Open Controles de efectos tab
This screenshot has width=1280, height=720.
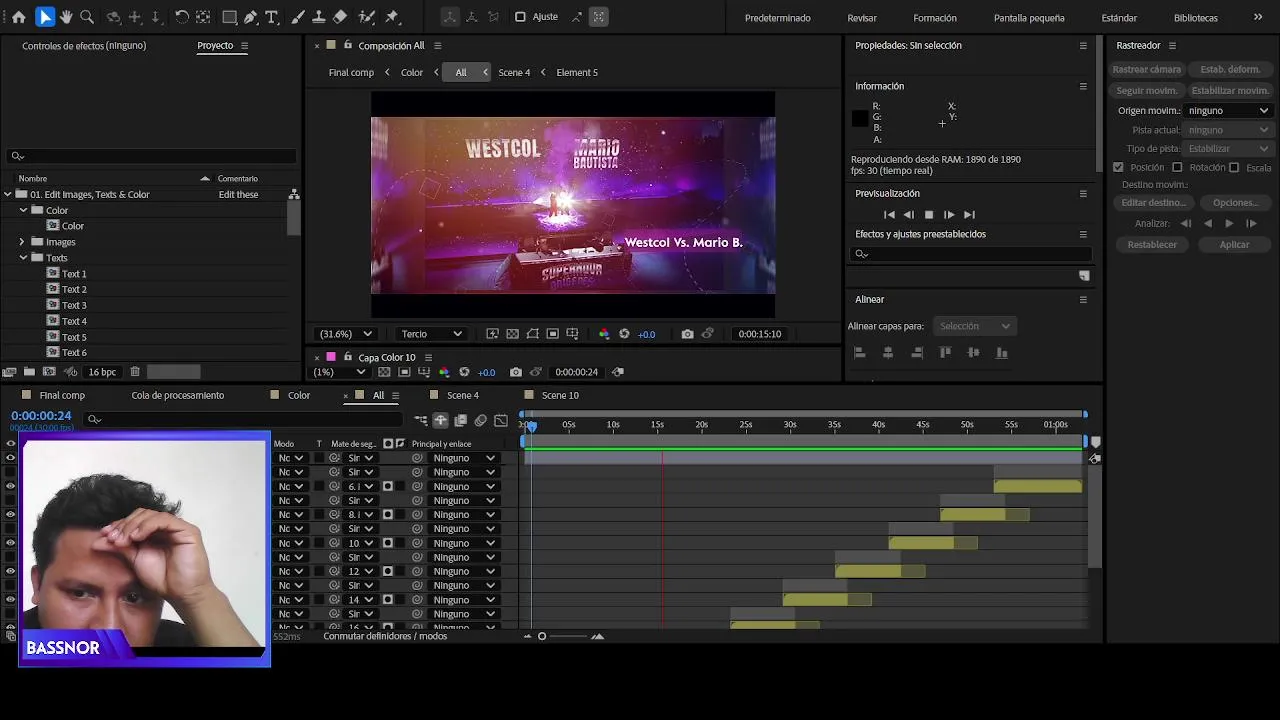pyautogui.click(x=84, y=46)
